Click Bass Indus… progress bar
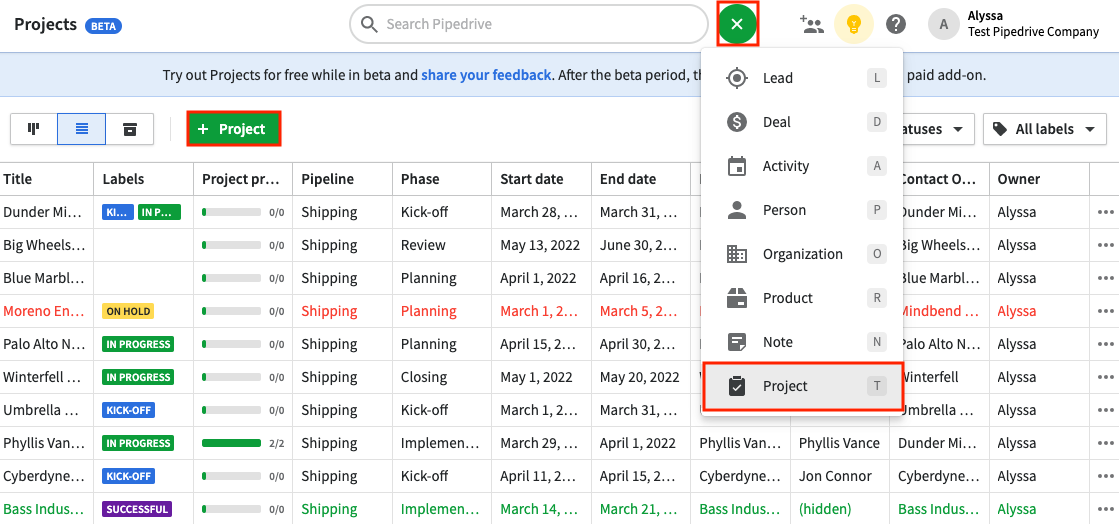 [231, 509]
